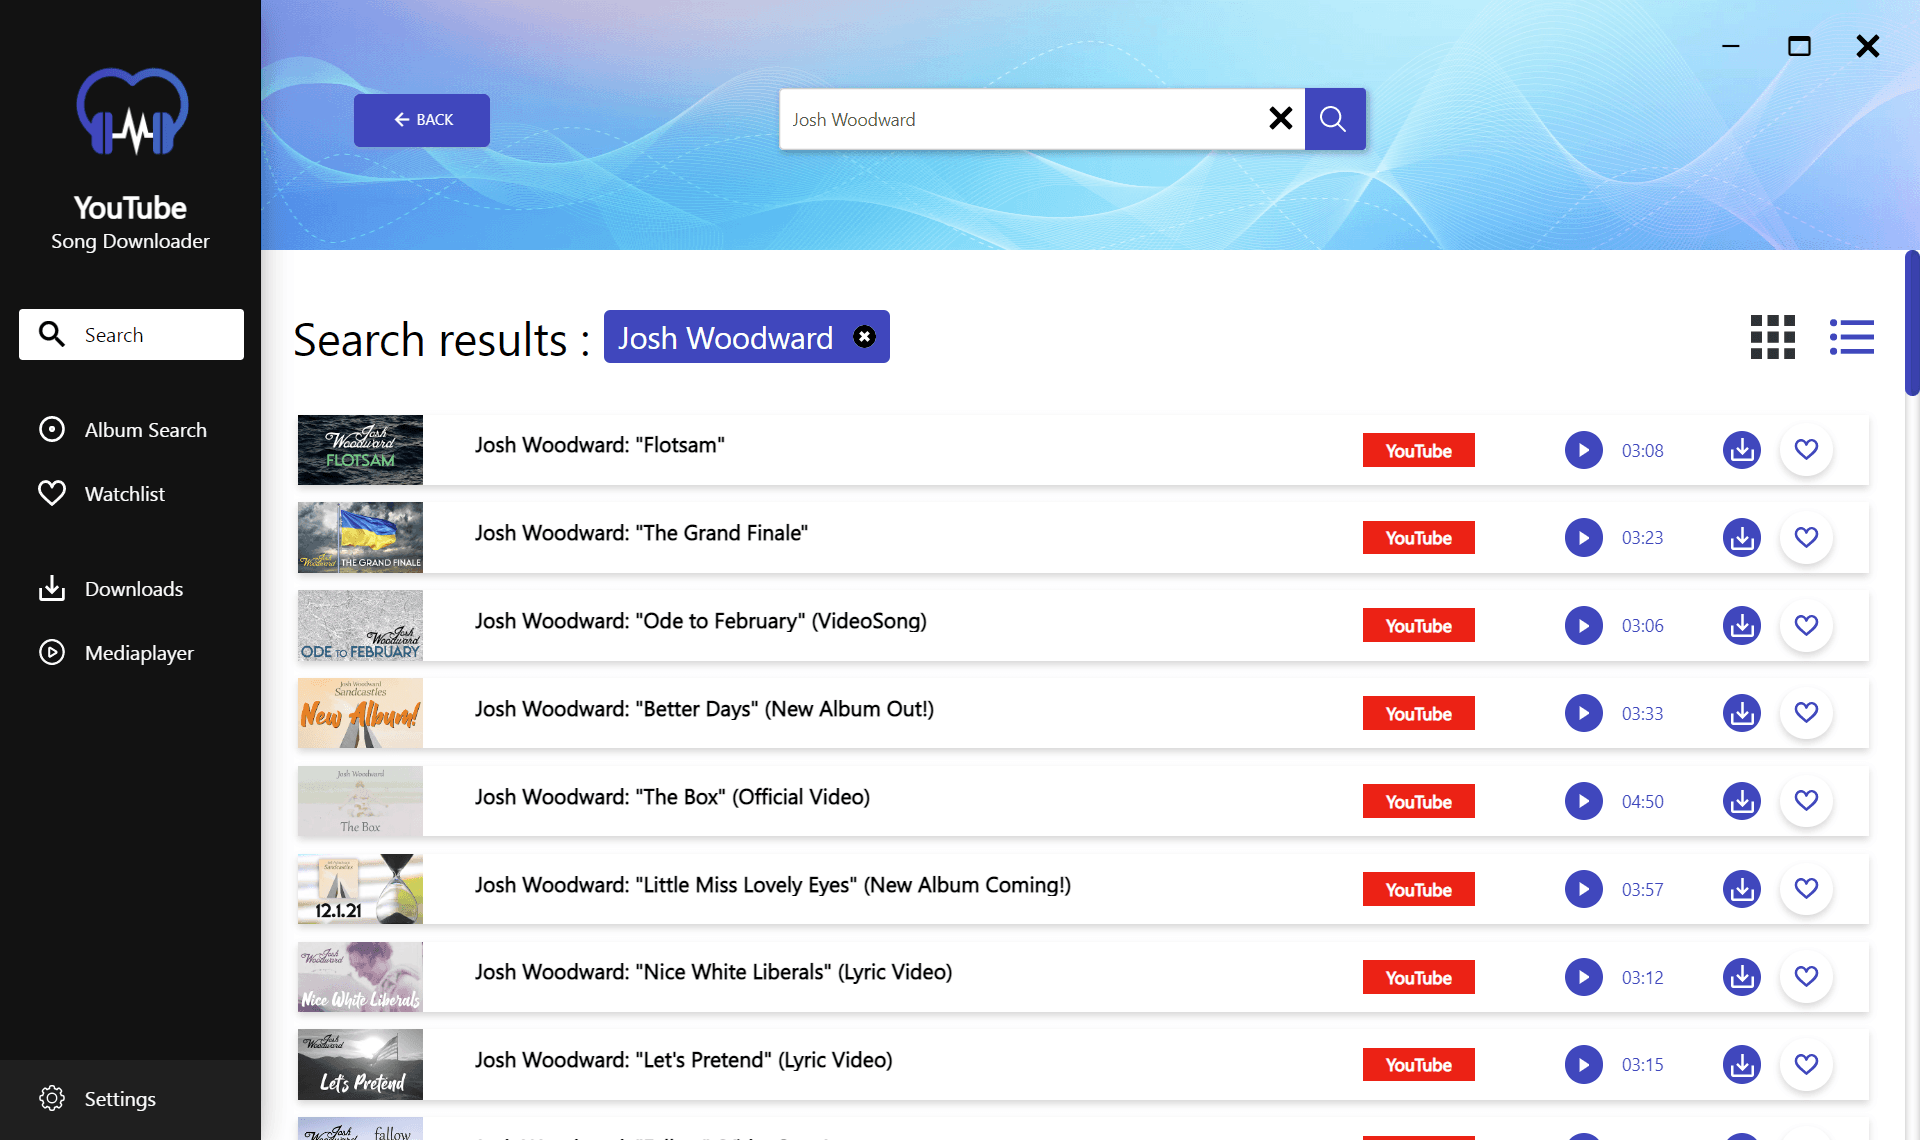Go back with the BACK button

pyautogui.click(x=421, y=120)
